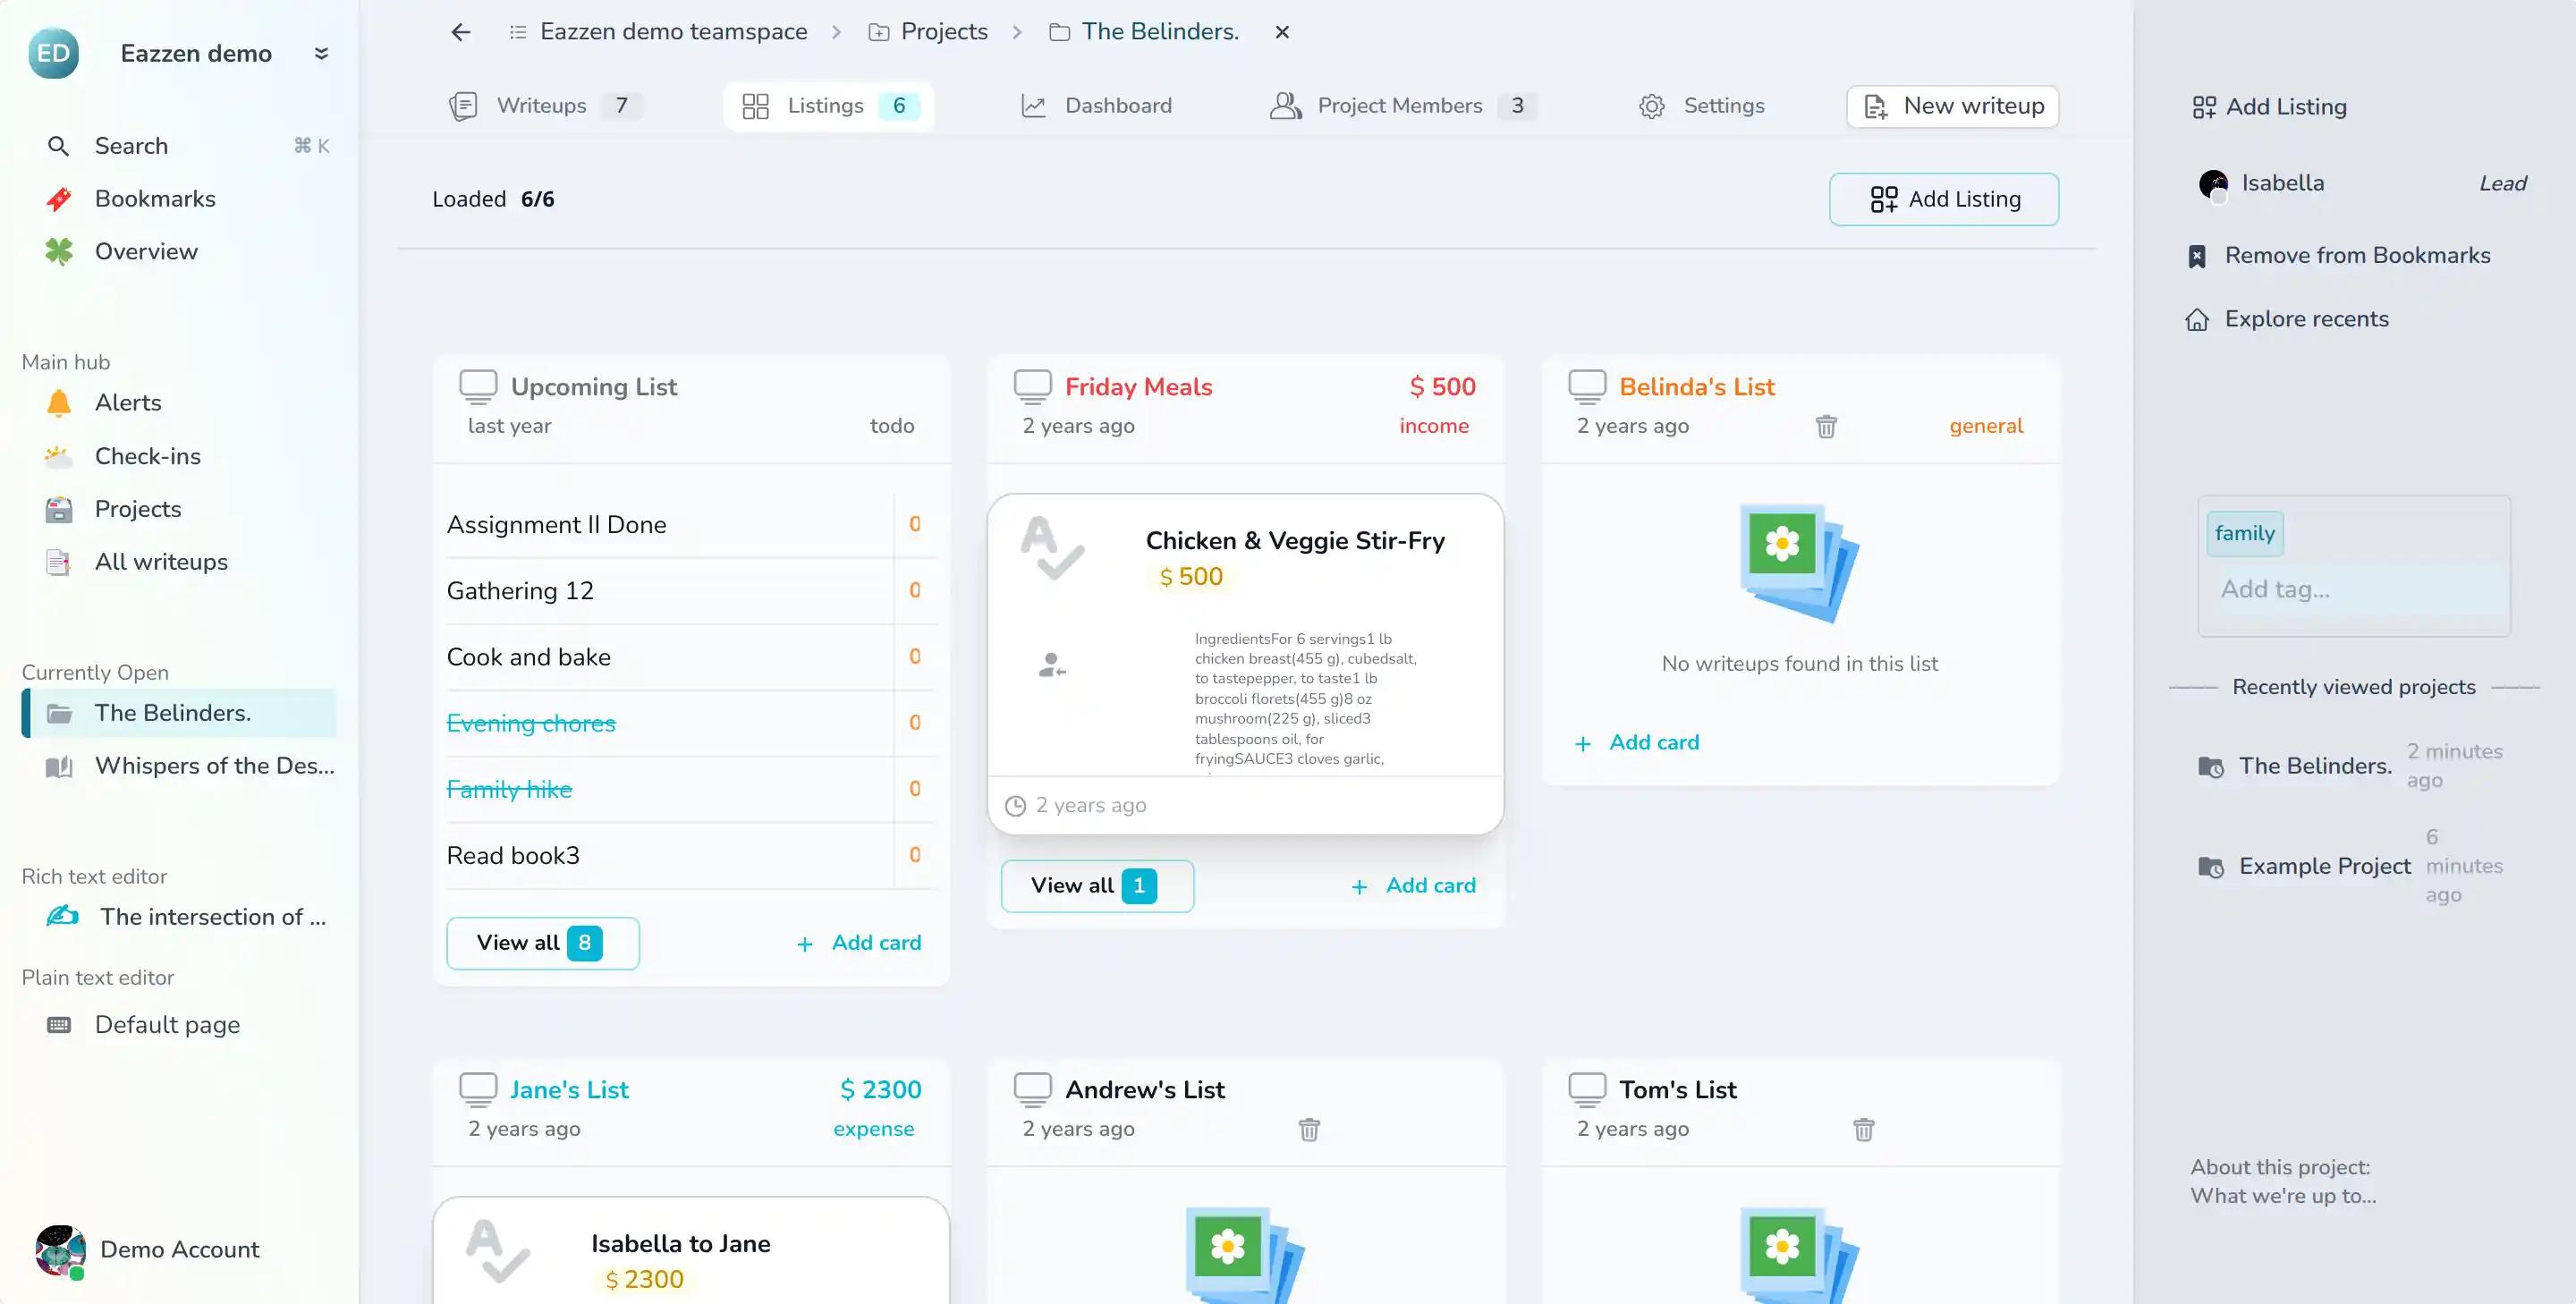This screenshot has height=1304, width=2576.
Task: Click the New writeup button
Action: [x=1952, y=106]
